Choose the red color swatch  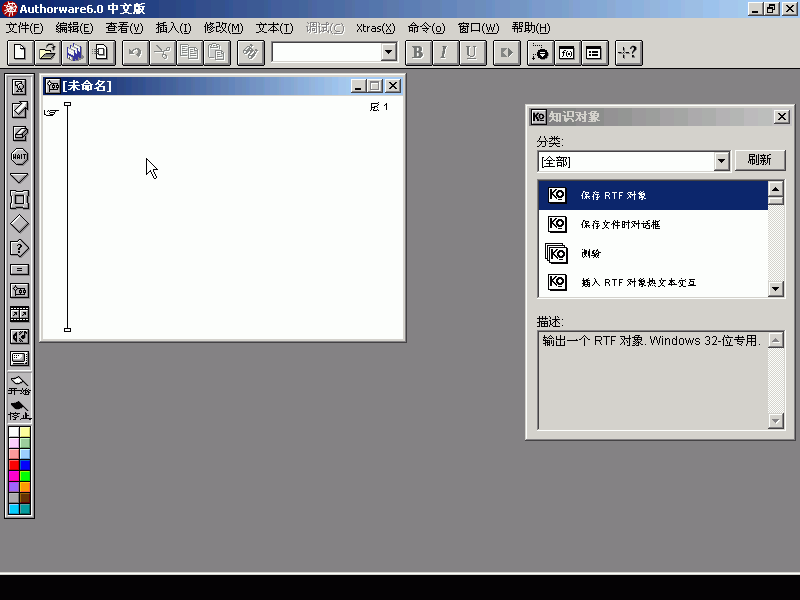(14, 465)
